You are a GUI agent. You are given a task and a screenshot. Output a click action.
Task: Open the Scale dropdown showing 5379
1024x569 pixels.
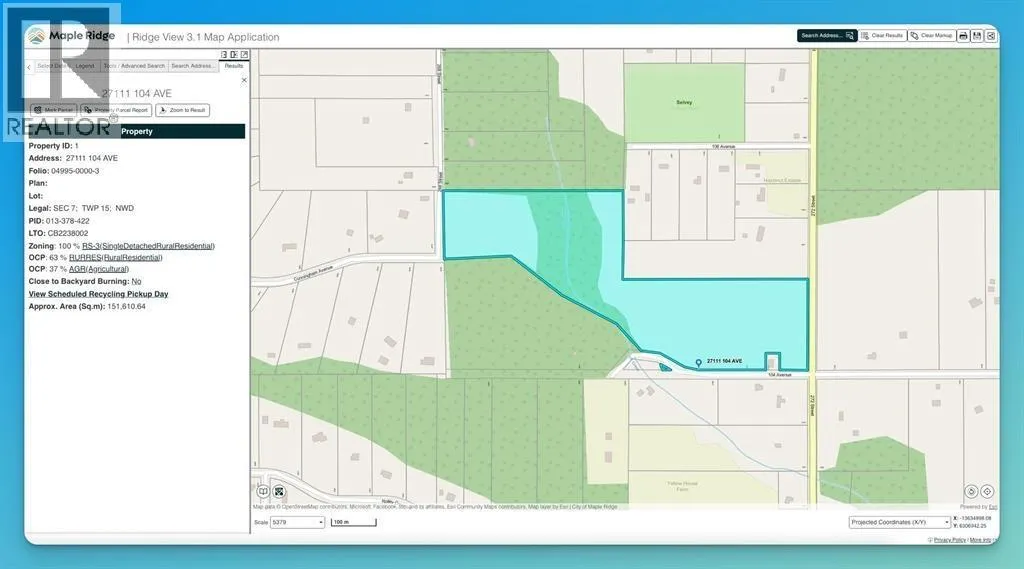297,522
